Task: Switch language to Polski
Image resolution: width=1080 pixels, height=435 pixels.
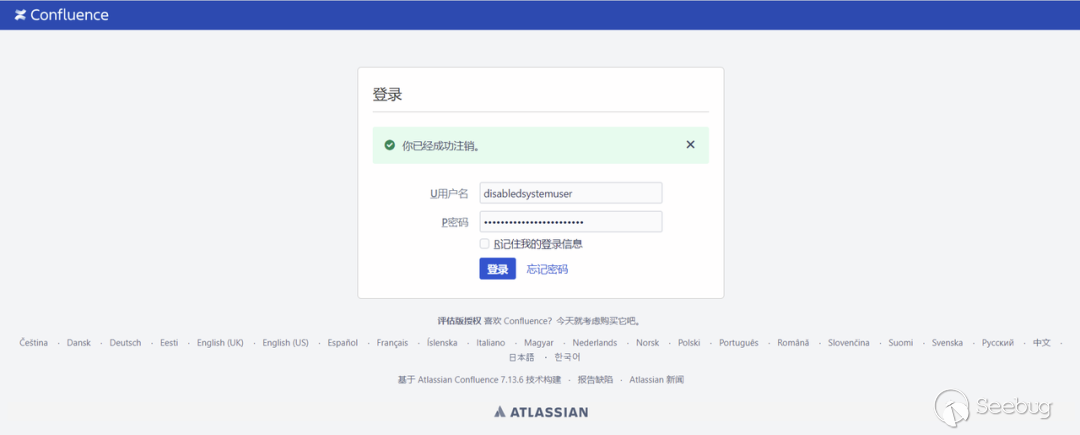Action: 689,343
